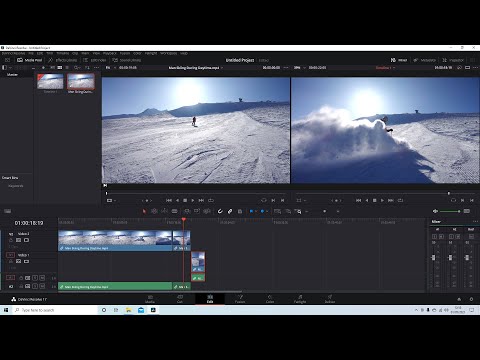480x360 pixels.
Task: Open the Inspector panel
Action: pos(453,60)
